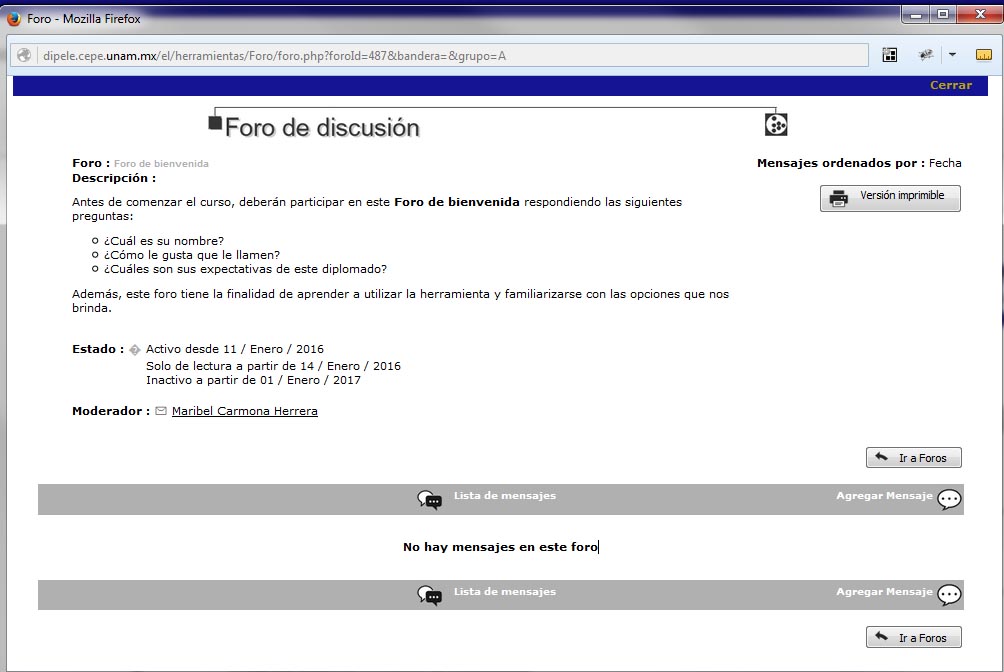
Task: Click the upper Ir a Foros button
Action: click(x=913, y=458)
